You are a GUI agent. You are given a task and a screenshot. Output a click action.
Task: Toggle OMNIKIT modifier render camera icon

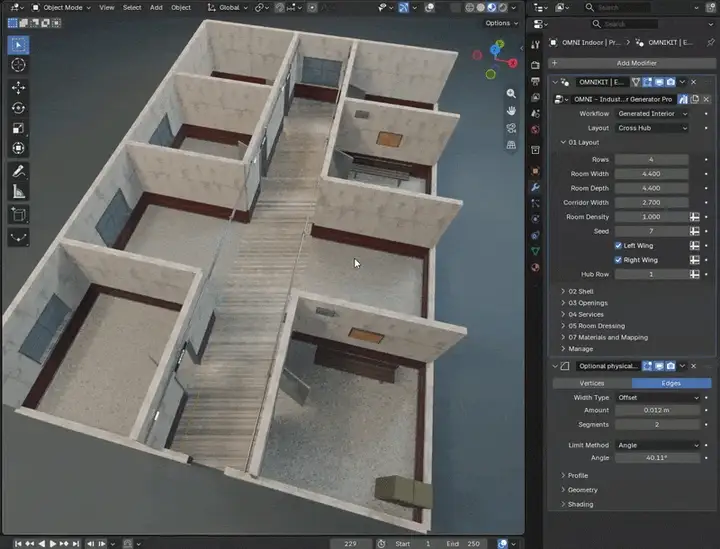[671, 82]
